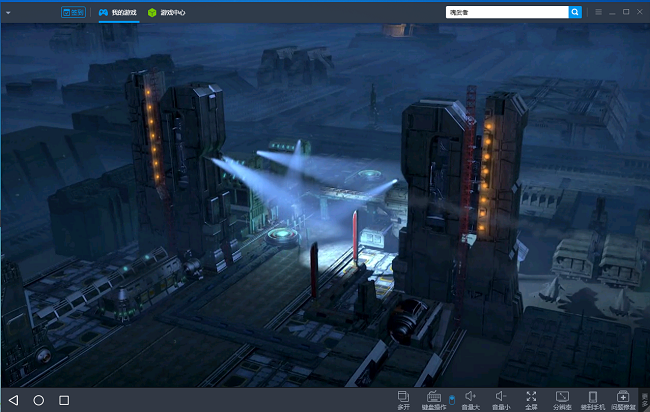
Task: Tap the Android recent apps square
Action: click(64, 400)
